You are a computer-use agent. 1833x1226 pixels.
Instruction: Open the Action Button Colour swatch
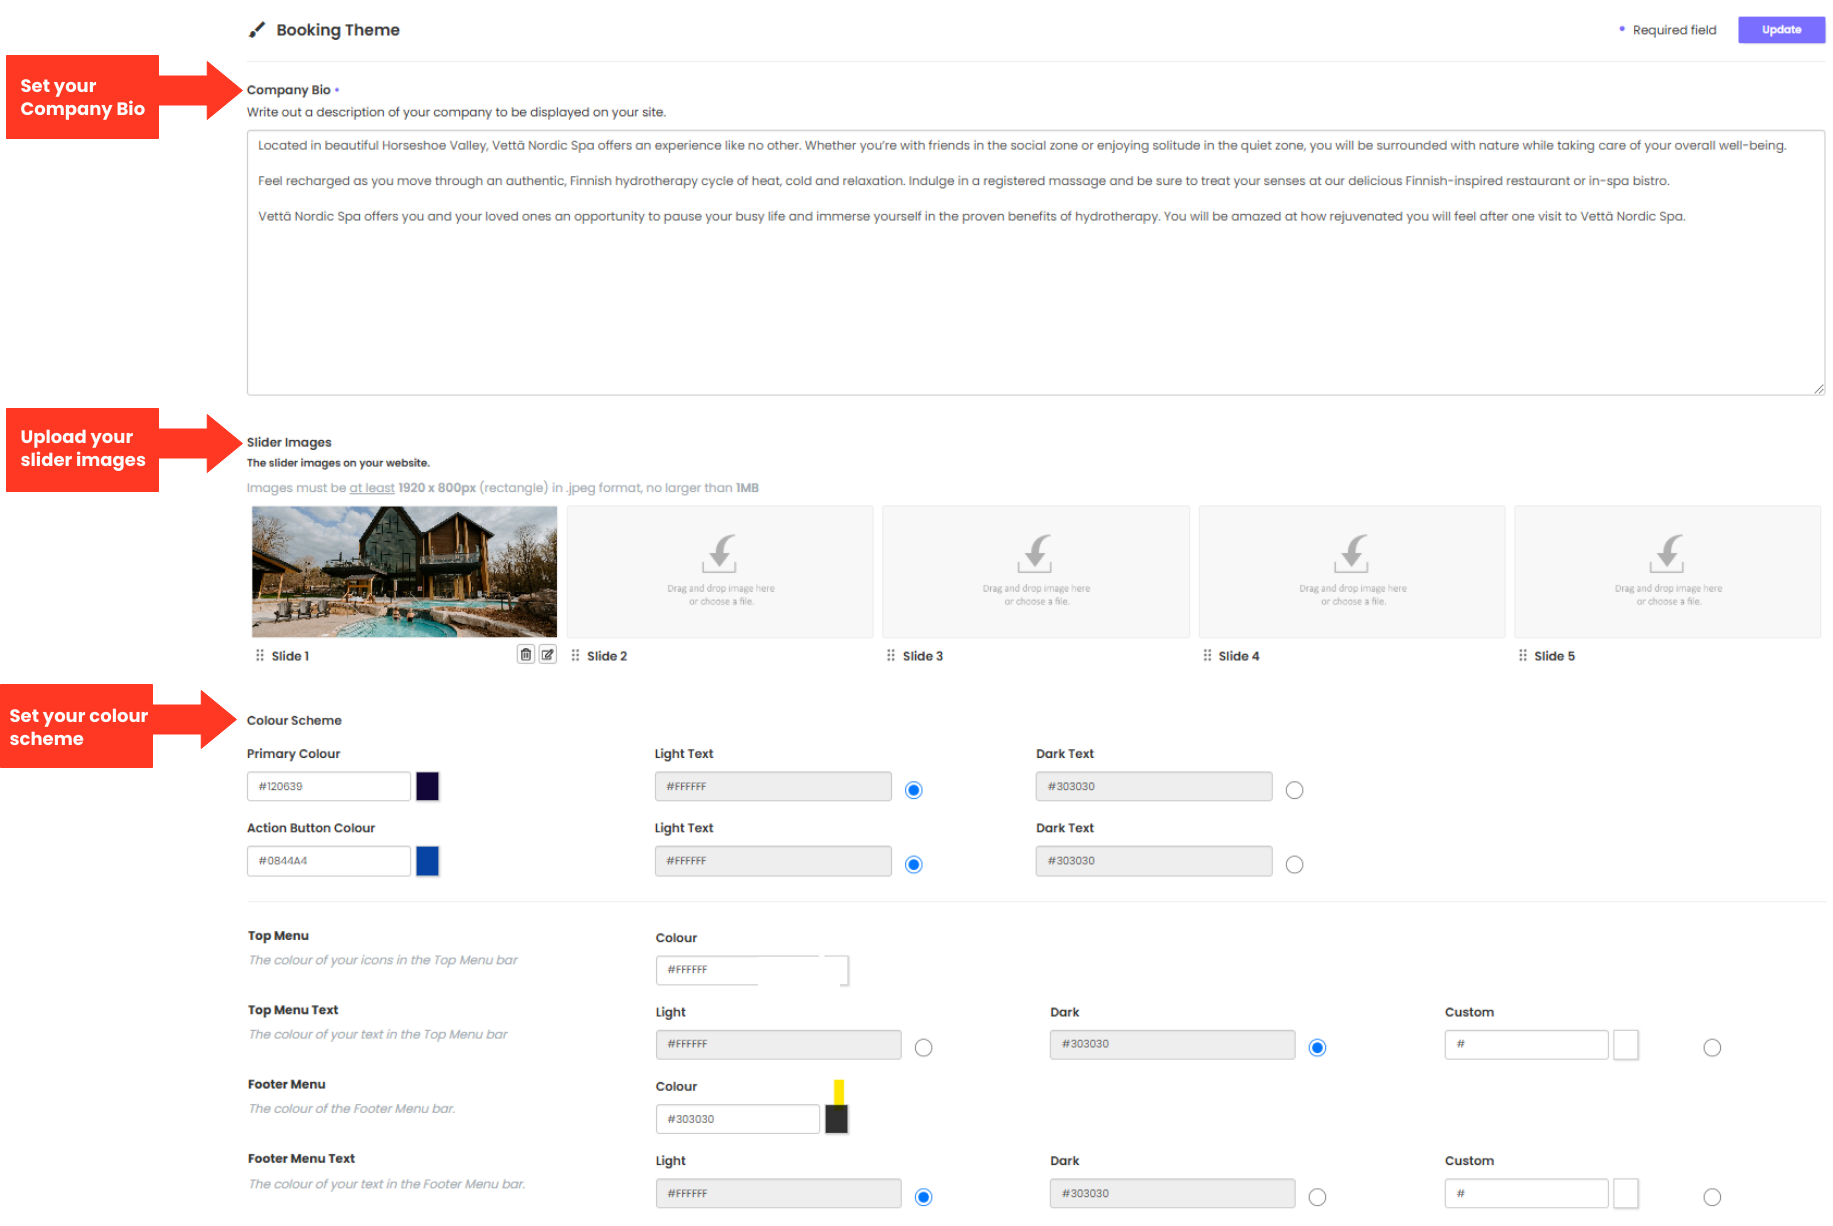click(x=428, y=861)
